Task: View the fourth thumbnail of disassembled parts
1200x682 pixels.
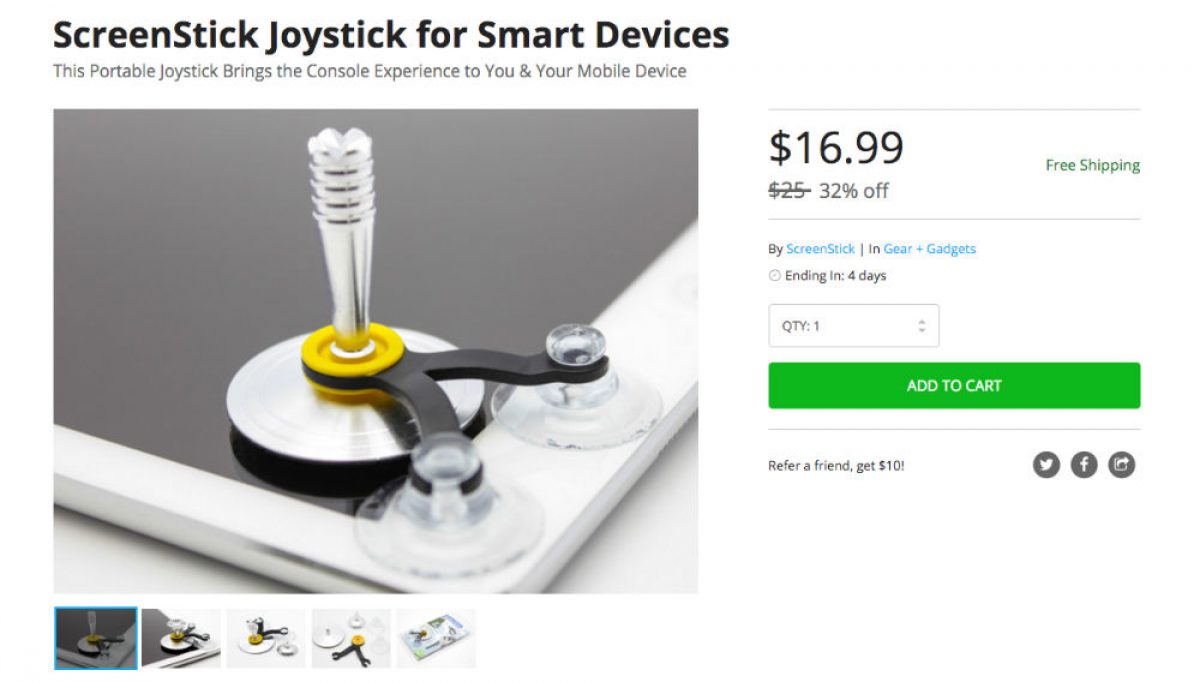Action: click(351, 638)
